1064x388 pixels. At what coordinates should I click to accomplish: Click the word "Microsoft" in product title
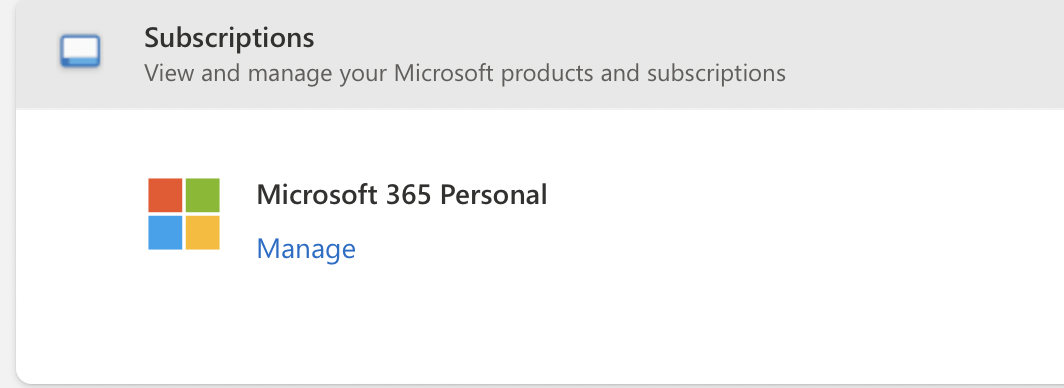point(317,195)
